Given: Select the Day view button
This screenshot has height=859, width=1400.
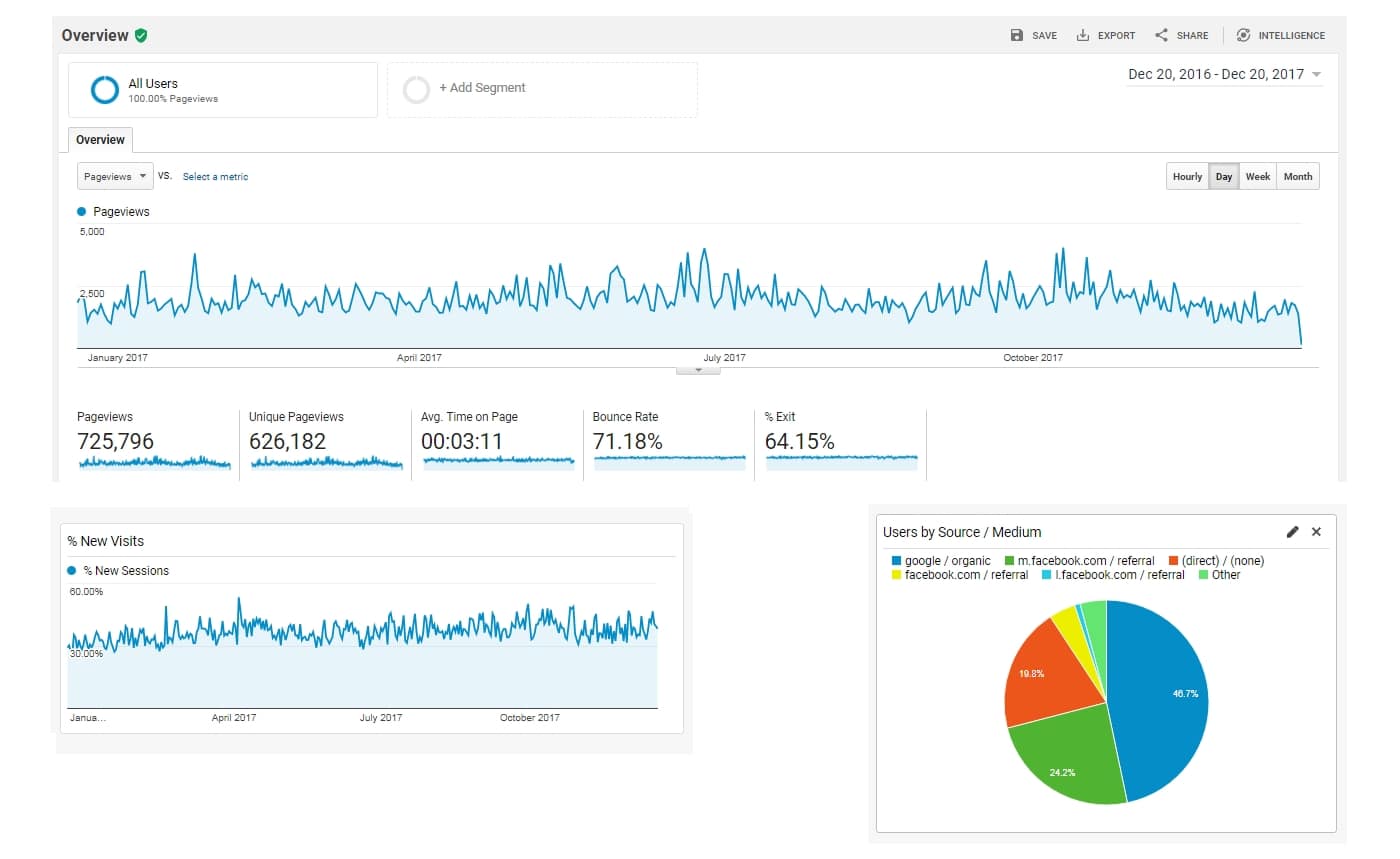Looking at the screenshot, I should pos(1224,177).
